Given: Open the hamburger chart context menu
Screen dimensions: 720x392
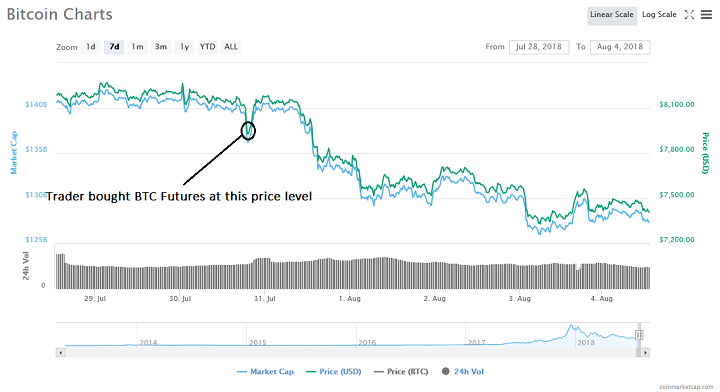Looking at the screenshot, I should click(706, 15).
